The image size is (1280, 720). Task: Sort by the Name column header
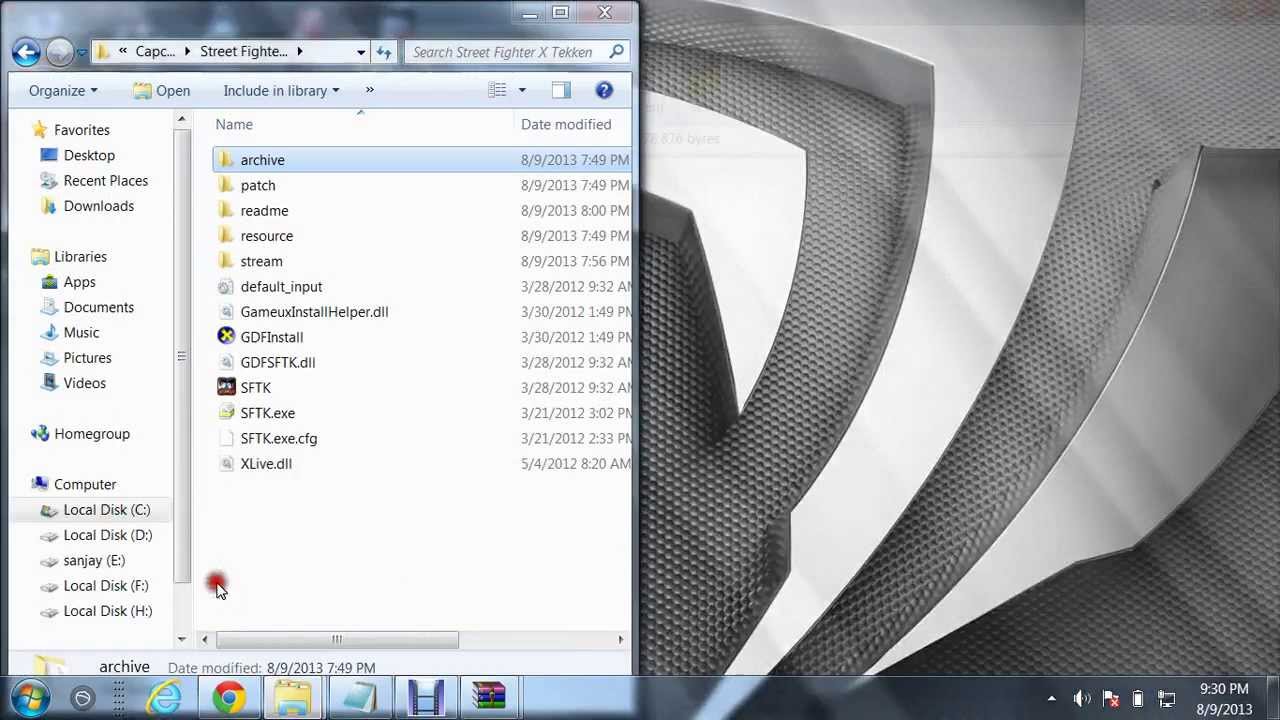click(x=234, y=124)
